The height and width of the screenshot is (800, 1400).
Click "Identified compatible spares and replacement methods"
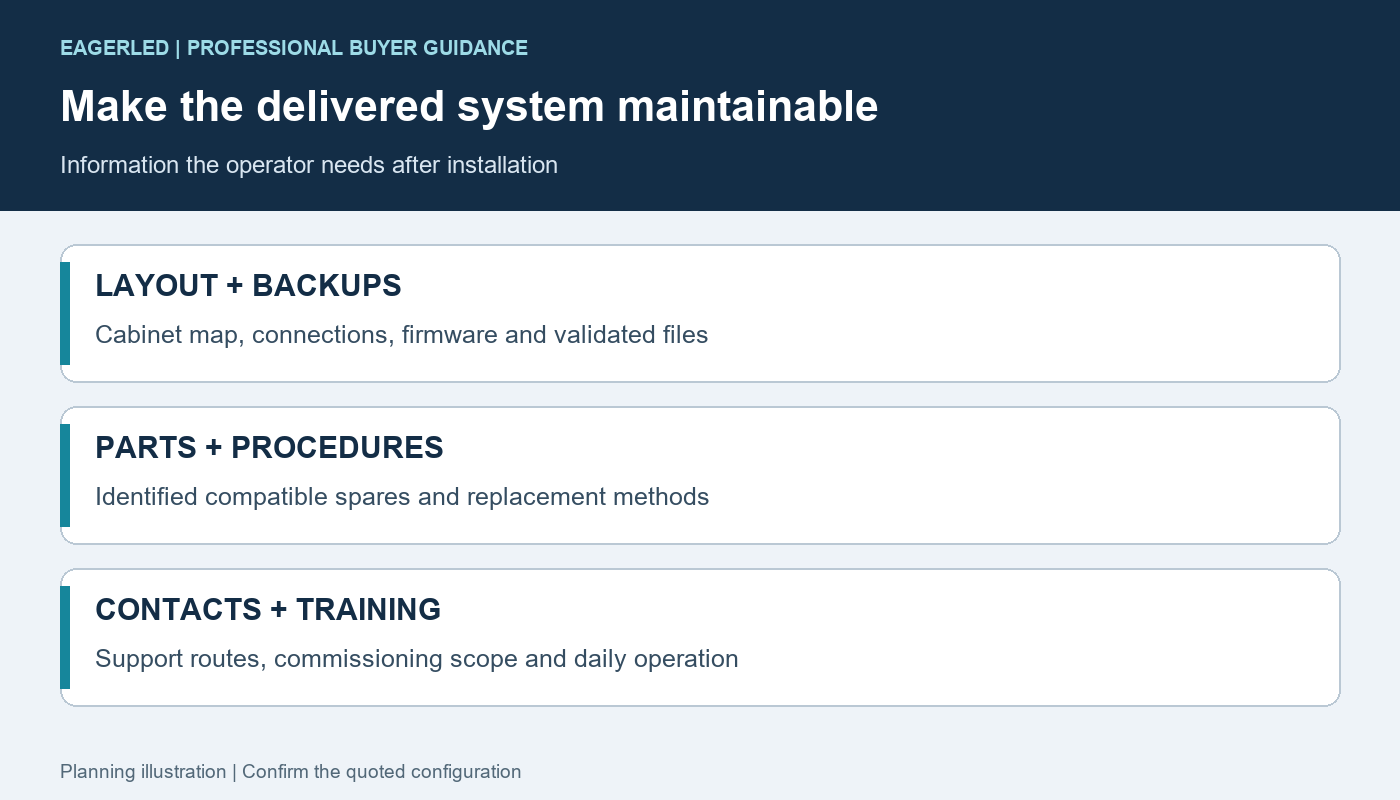click(402, 497)
